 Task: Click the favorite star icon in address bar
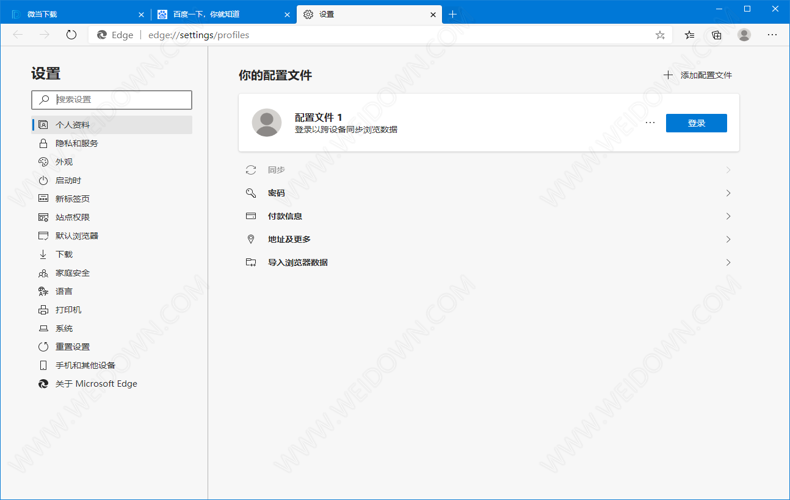click(660, 35)
